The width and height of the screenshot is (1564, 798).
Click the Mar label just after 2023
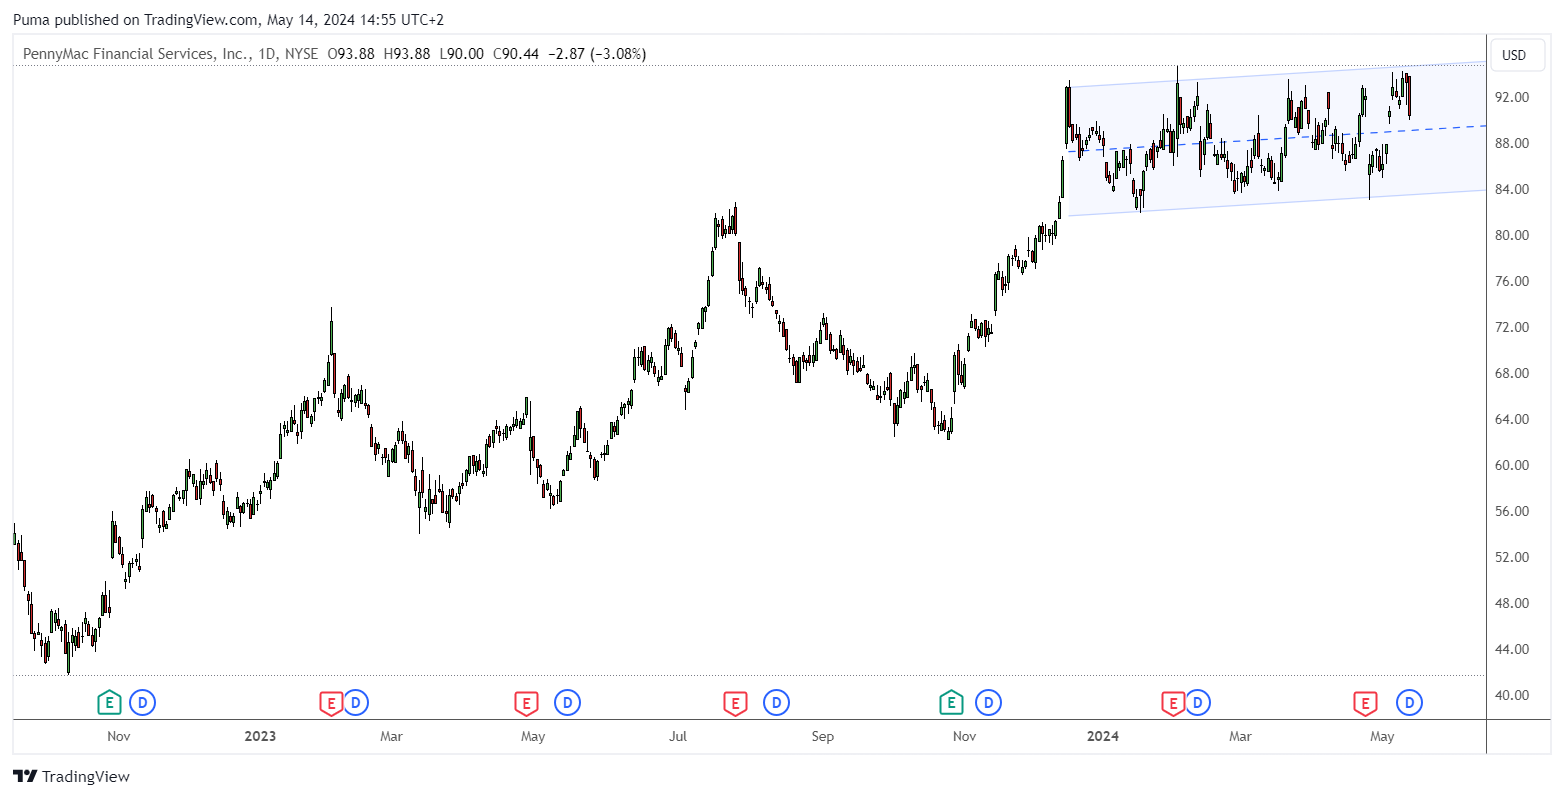[391, 737]
